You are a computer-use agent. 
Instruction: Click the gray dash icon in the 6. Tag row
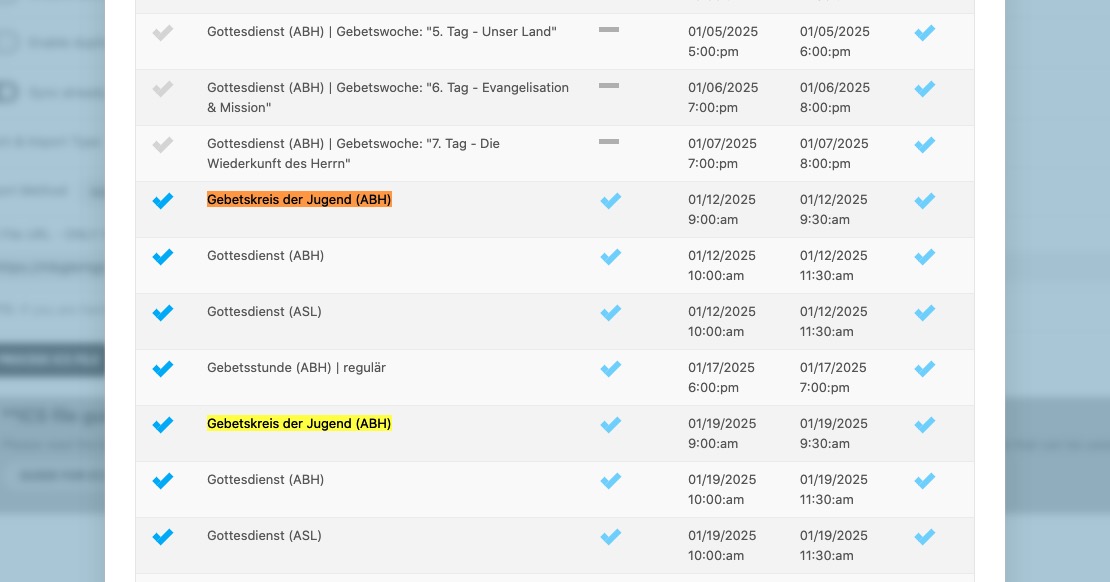click(609, 86)
